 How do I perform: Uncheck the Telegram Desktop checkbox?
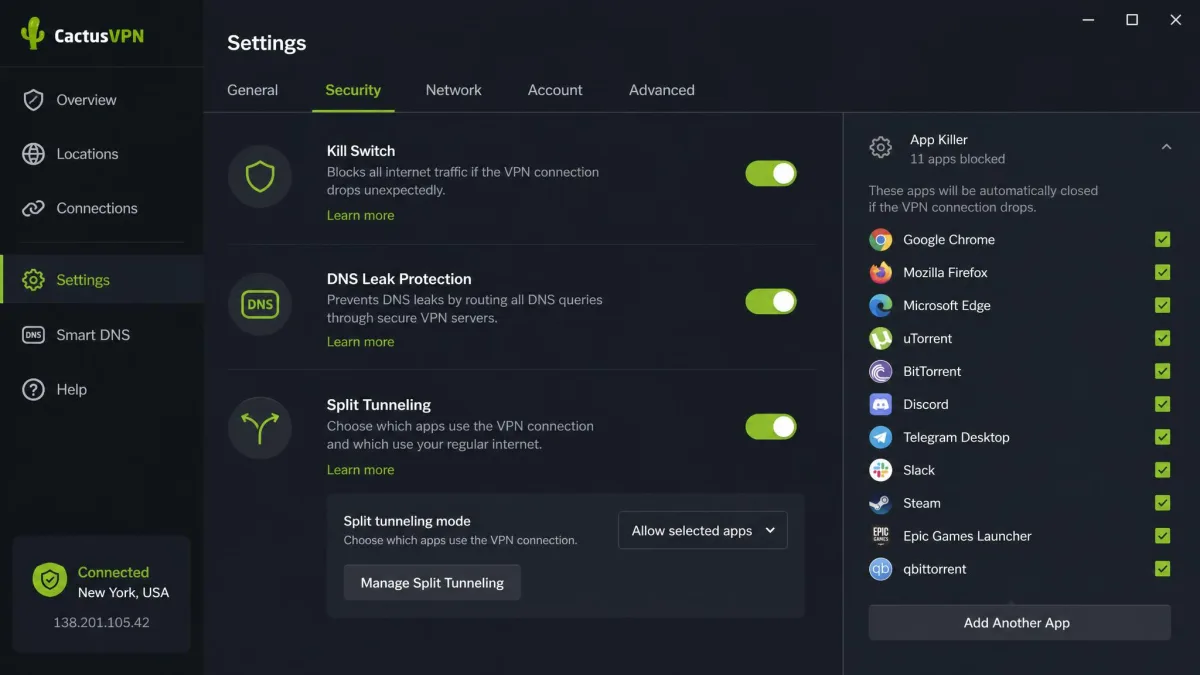coord(1163,437)
